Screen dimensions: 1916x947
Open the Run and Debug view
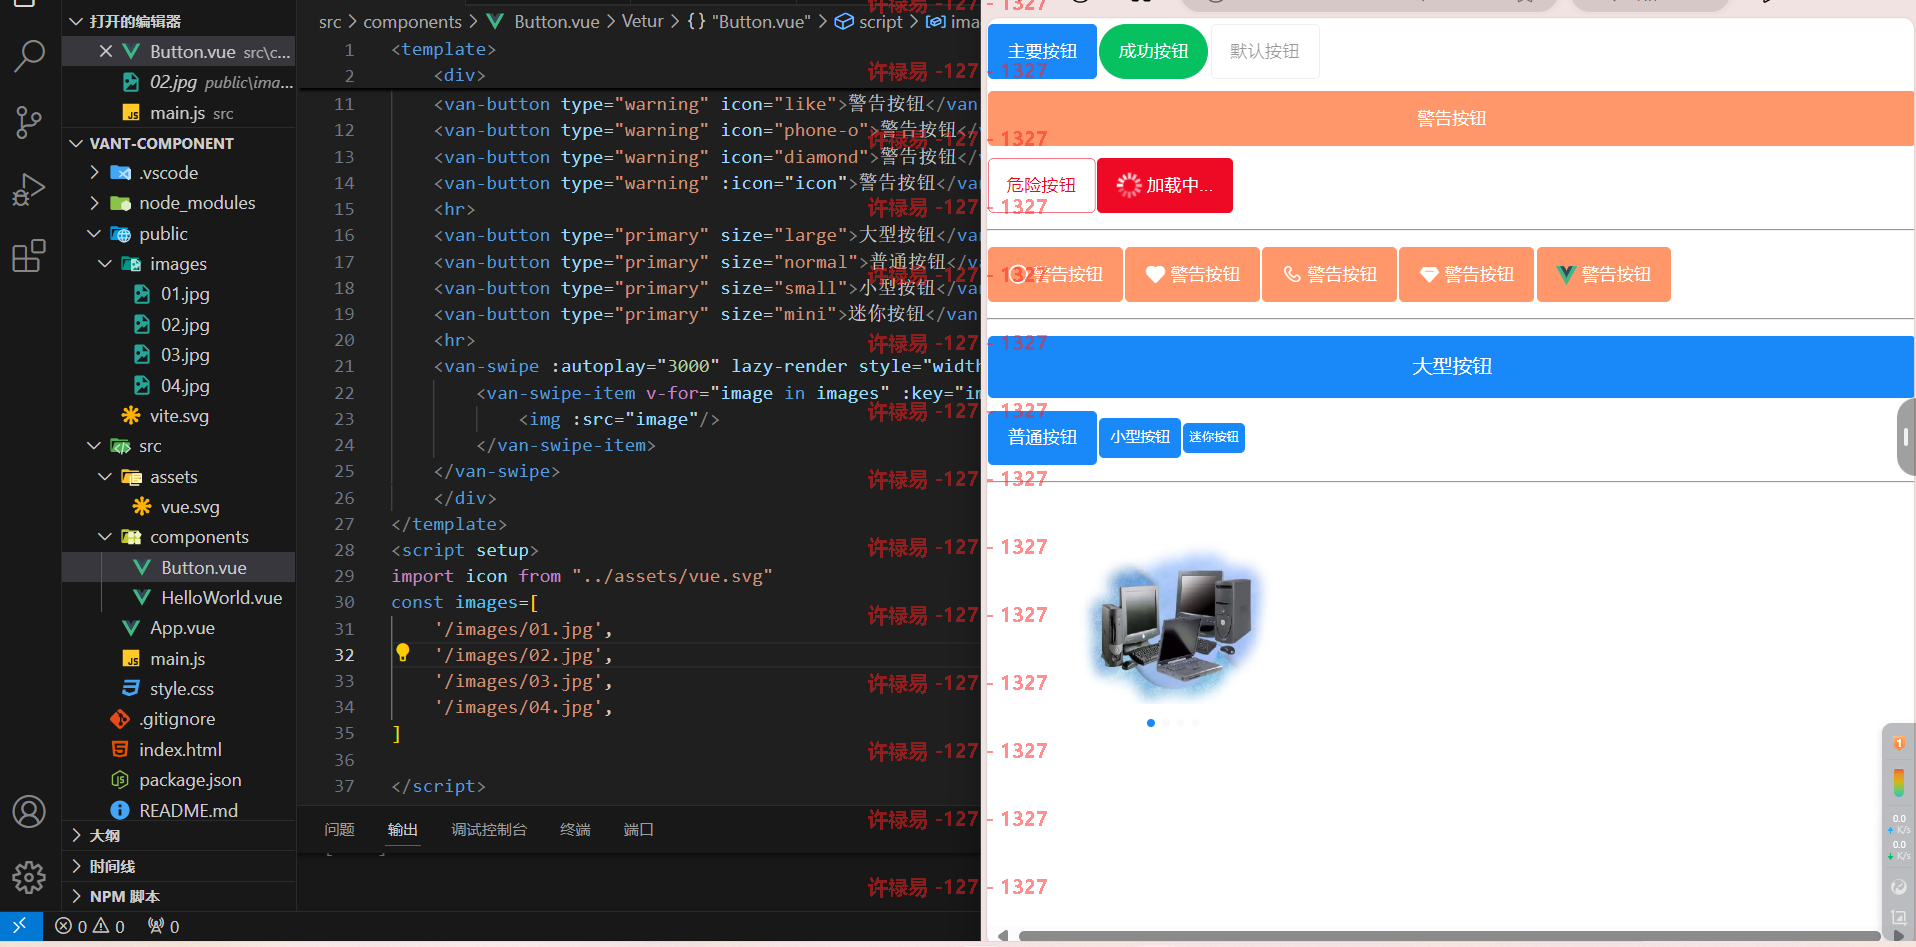pyautogui.click(x=29, y=189)
